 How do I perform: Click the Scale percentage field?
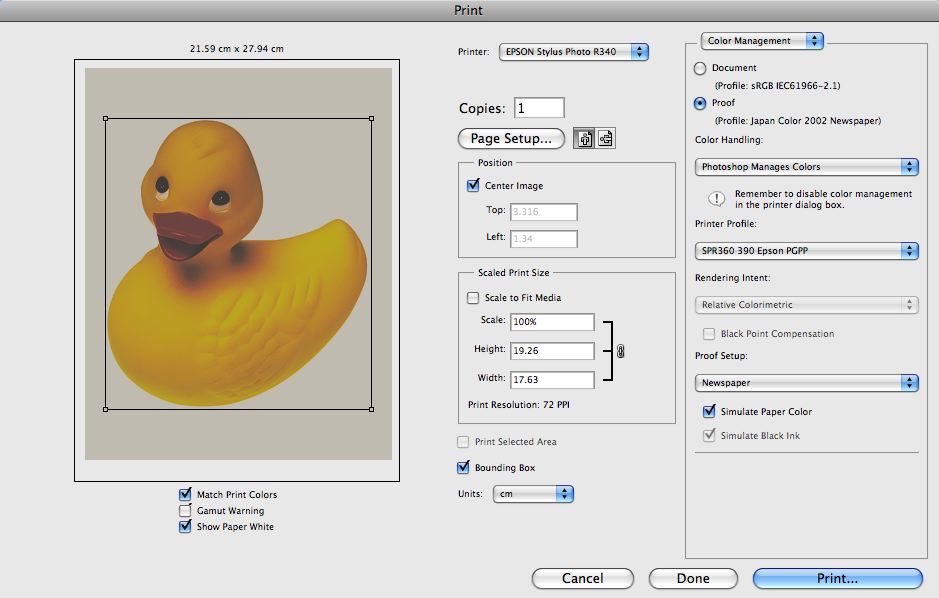pos(552,321)
